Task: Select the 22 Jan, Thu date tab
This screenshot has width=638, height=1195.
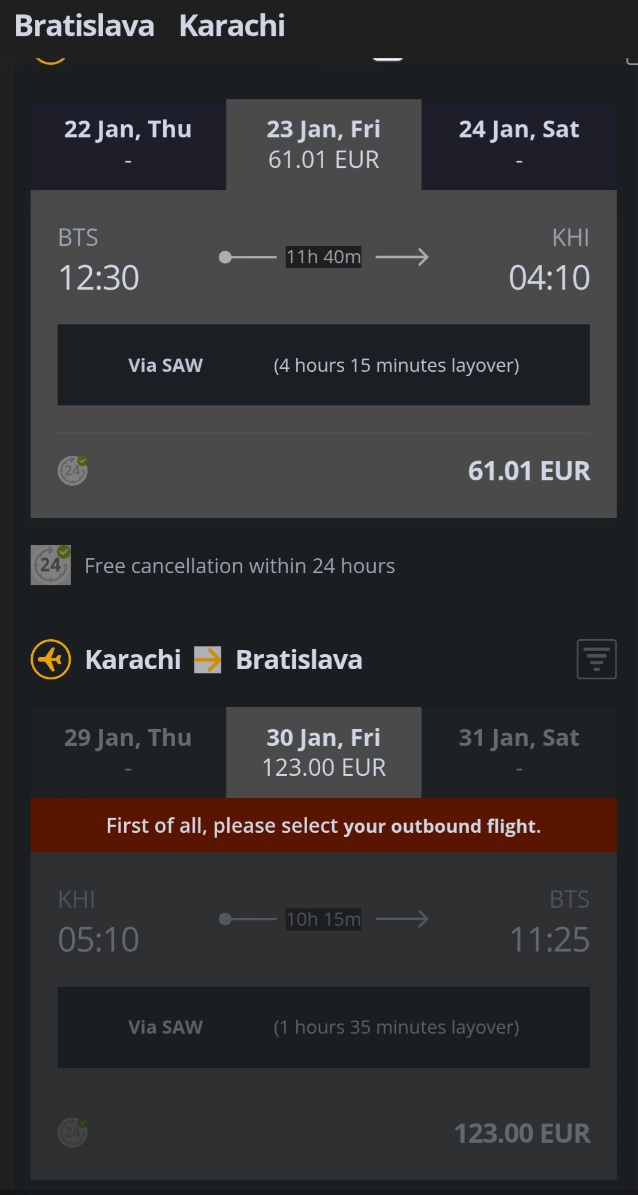Action: 128,144
